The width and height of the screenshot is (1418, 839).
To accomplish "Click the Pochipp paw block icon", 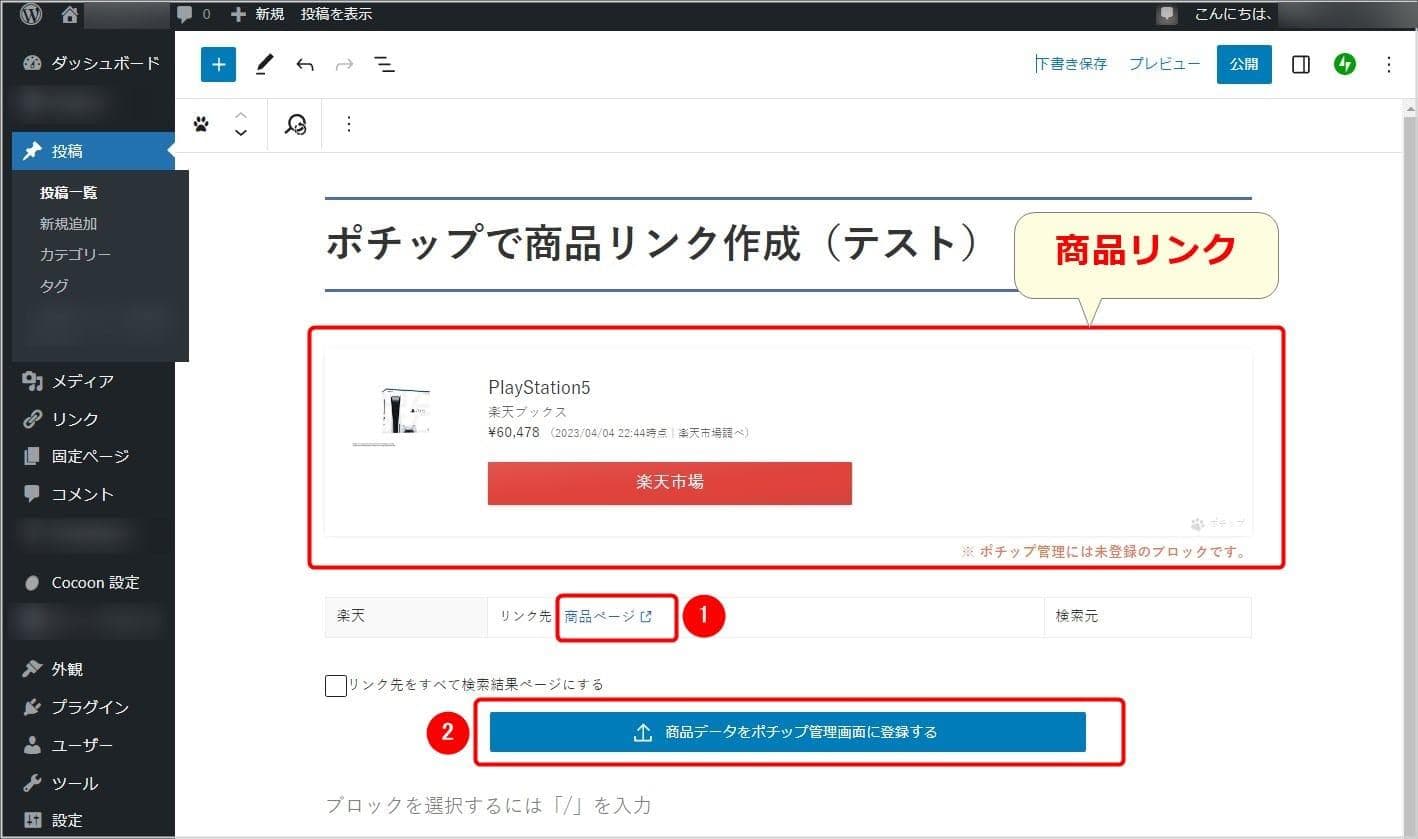I will (x=201, y=124).
